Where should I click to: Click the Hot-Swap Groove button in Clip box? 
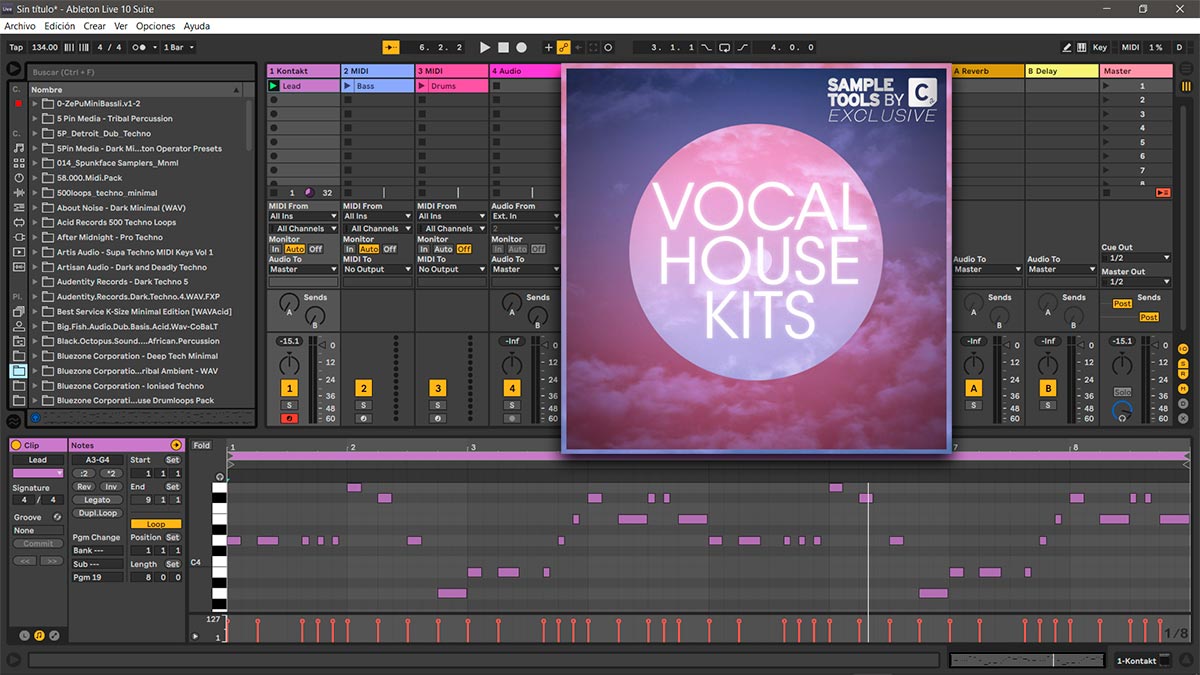coord(57,517)
